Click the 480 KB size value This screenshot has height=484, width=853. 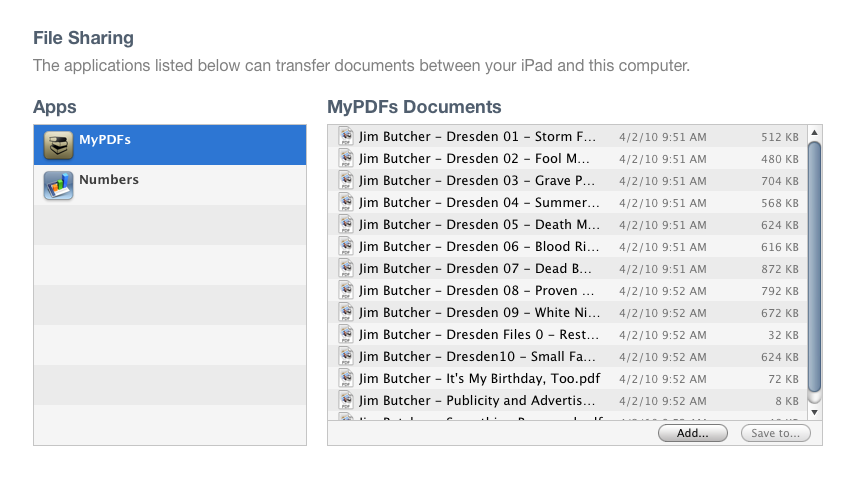(780, 159)
